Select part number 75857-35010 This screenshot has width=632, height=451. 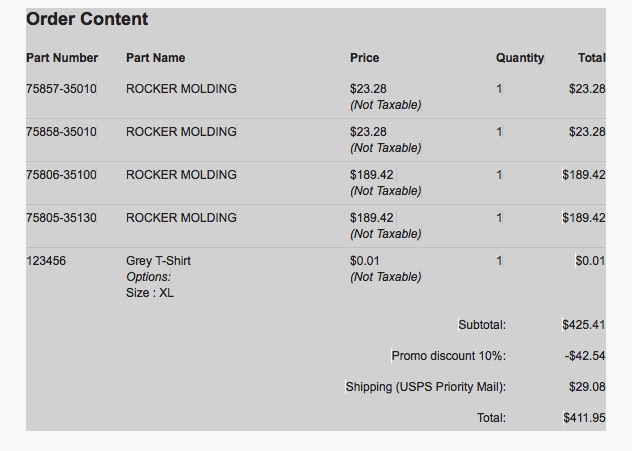tap(61, 89)
